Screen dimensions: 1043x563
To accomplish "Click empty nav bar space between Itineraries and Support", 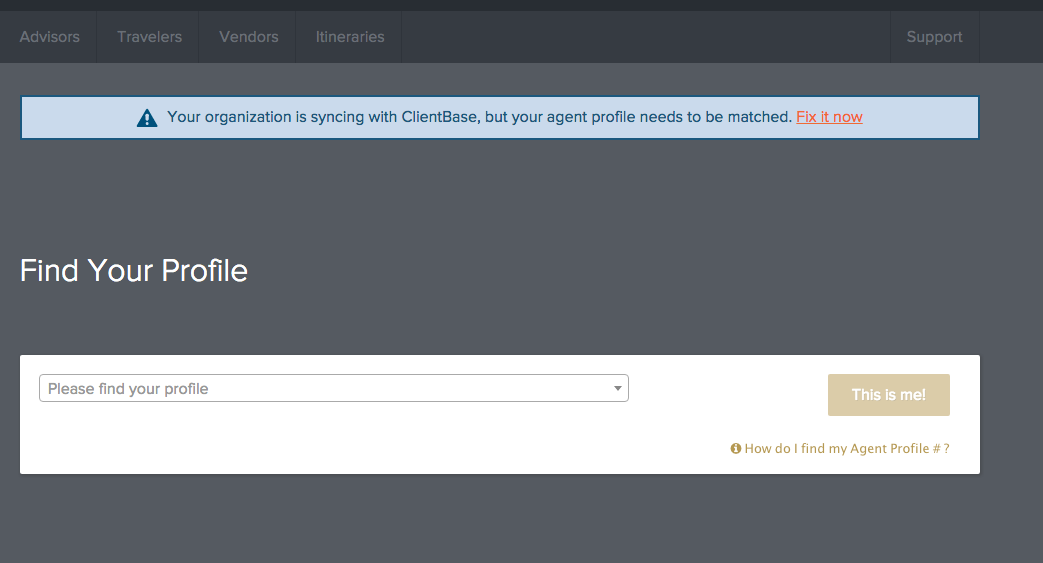I will point(645,37).
